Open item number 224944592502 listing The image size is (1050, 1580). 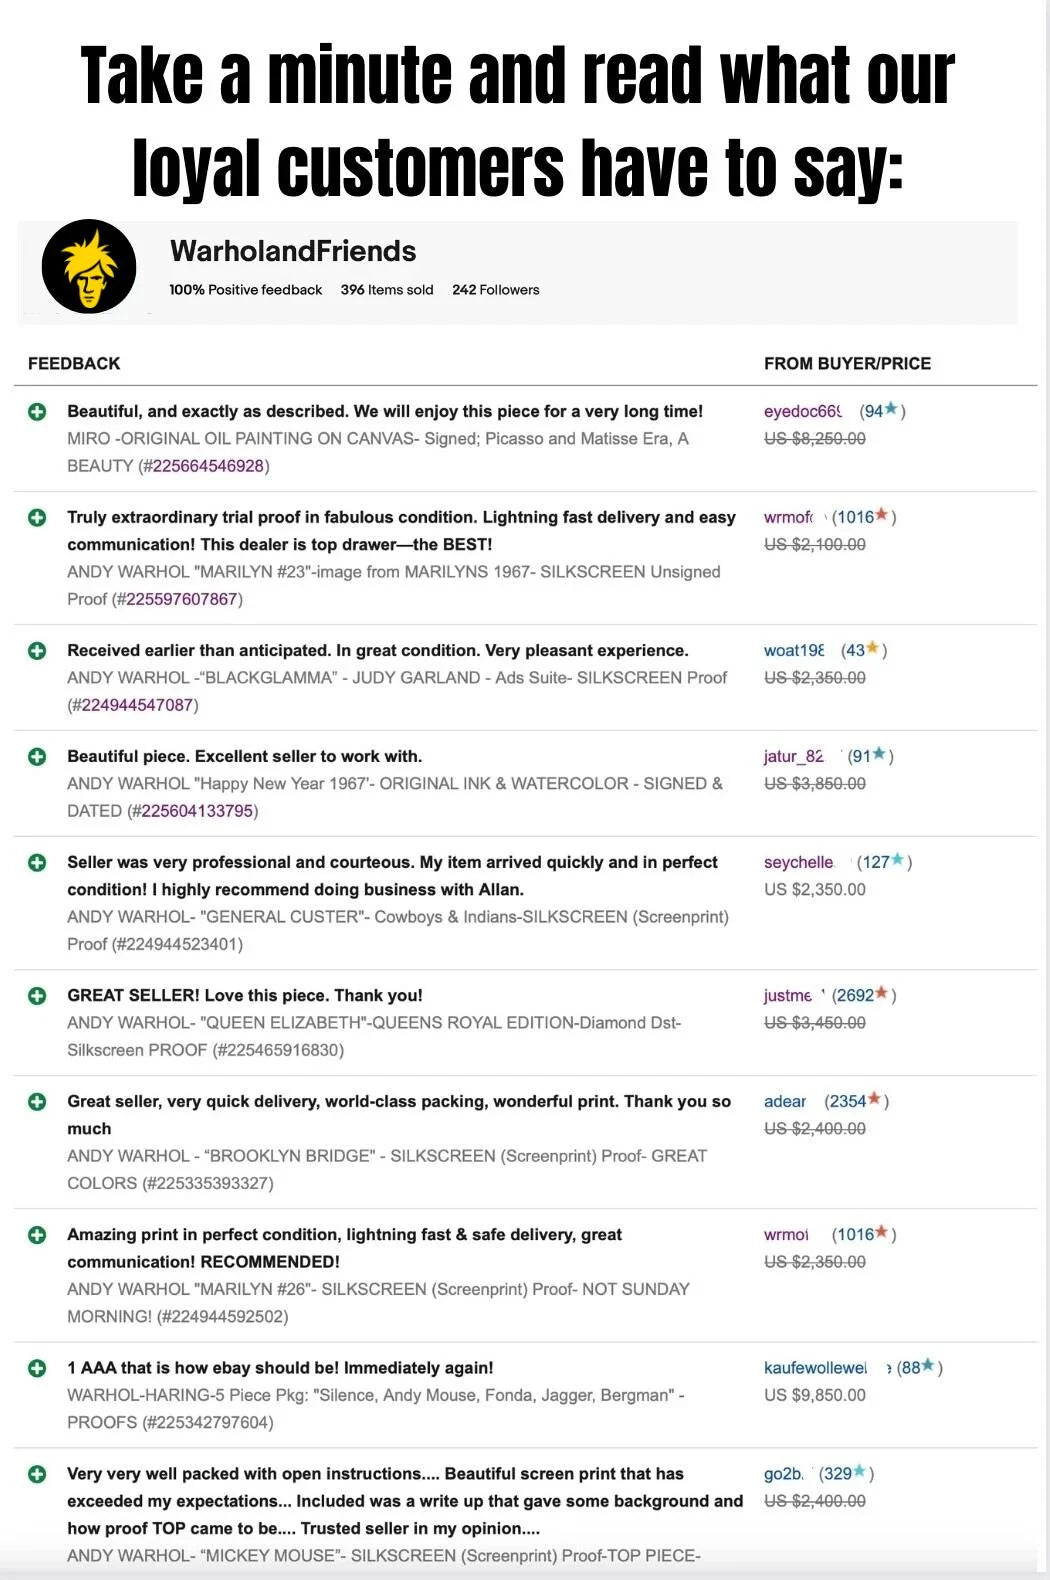click(x=218, y=1317)
